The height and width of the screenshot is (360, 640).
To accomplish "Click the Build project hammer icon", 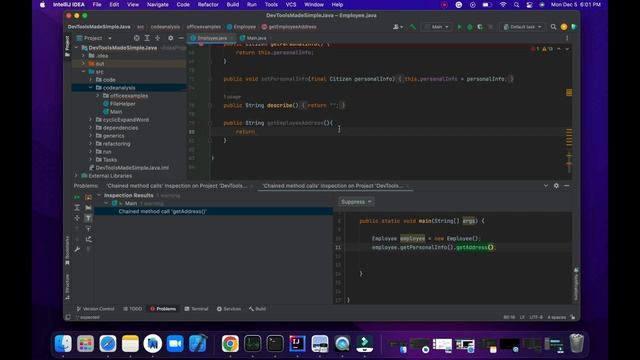I will coord(413,27).
